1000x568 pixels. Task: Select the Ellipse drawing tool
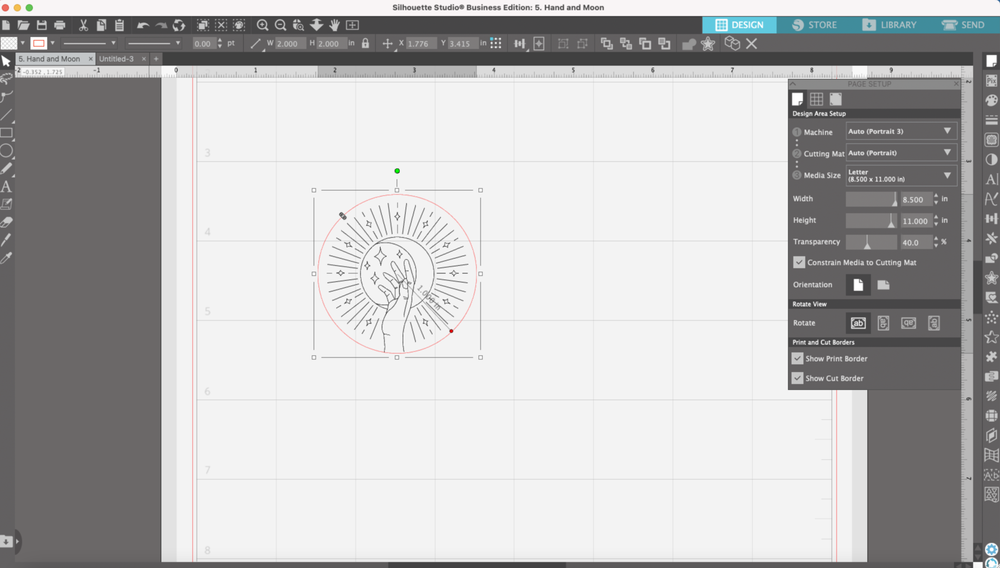6,150
